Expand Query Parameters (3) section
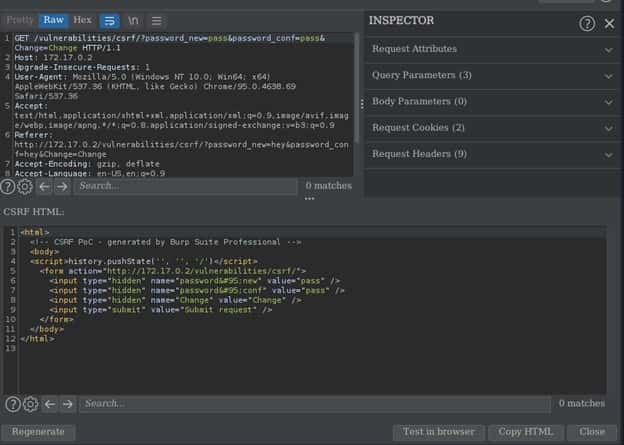 coord(493,75)
